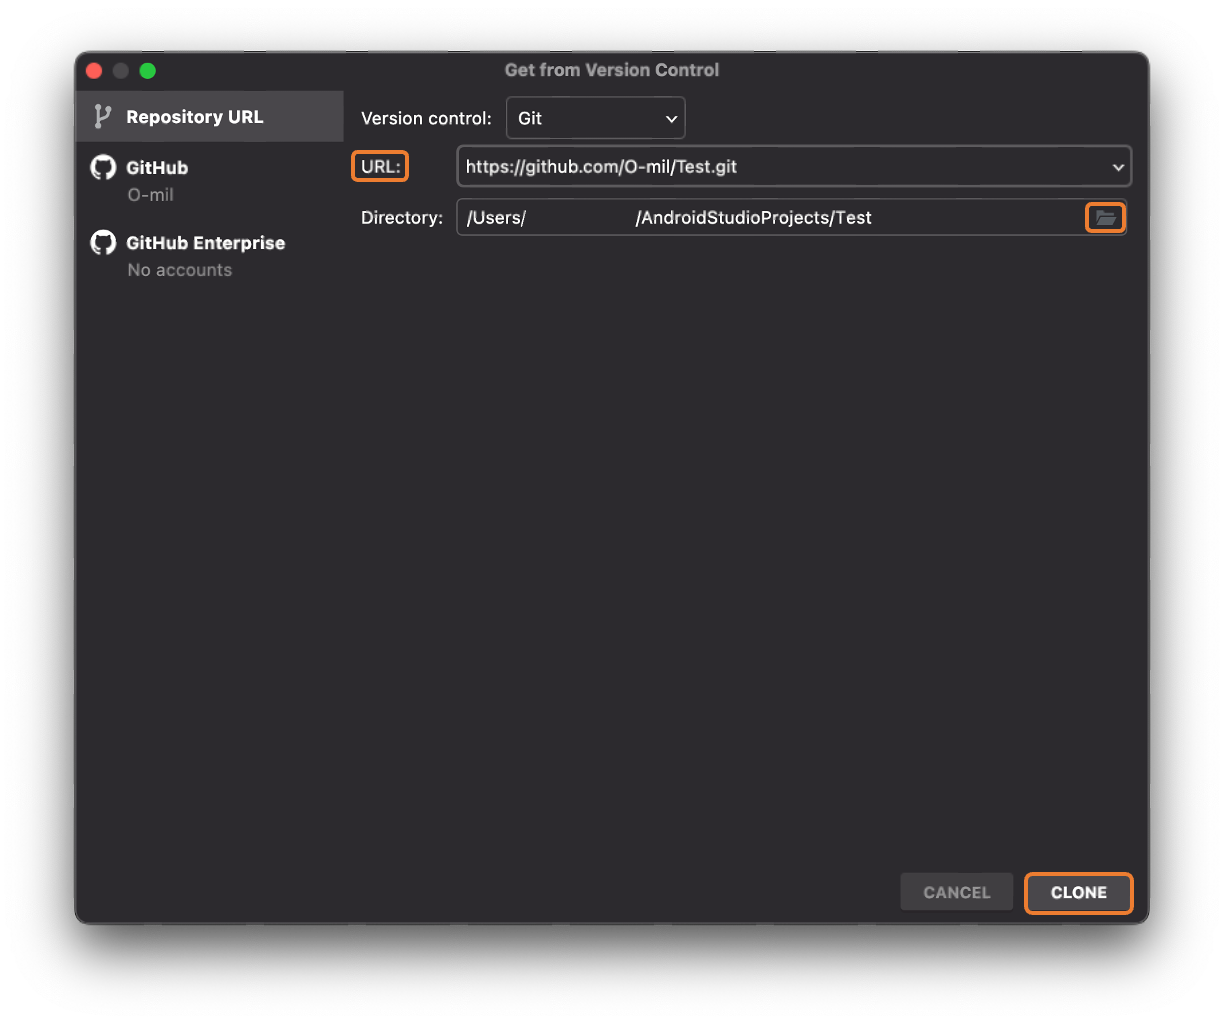This screenshot has width=1224, height=1024.
Task: Open the GitHub Enterprise section
Action: click(210, 255)
